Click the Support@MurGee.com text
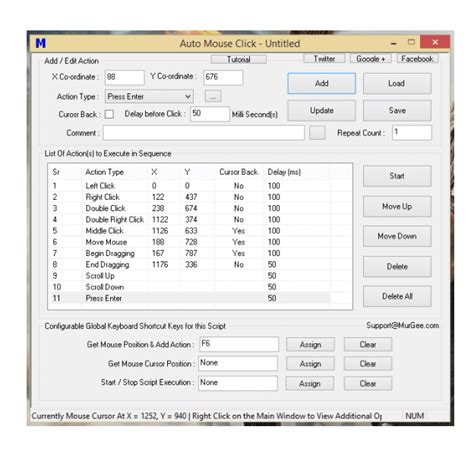The width and height of the screenshot is (474, 455). tap(403, 326)
